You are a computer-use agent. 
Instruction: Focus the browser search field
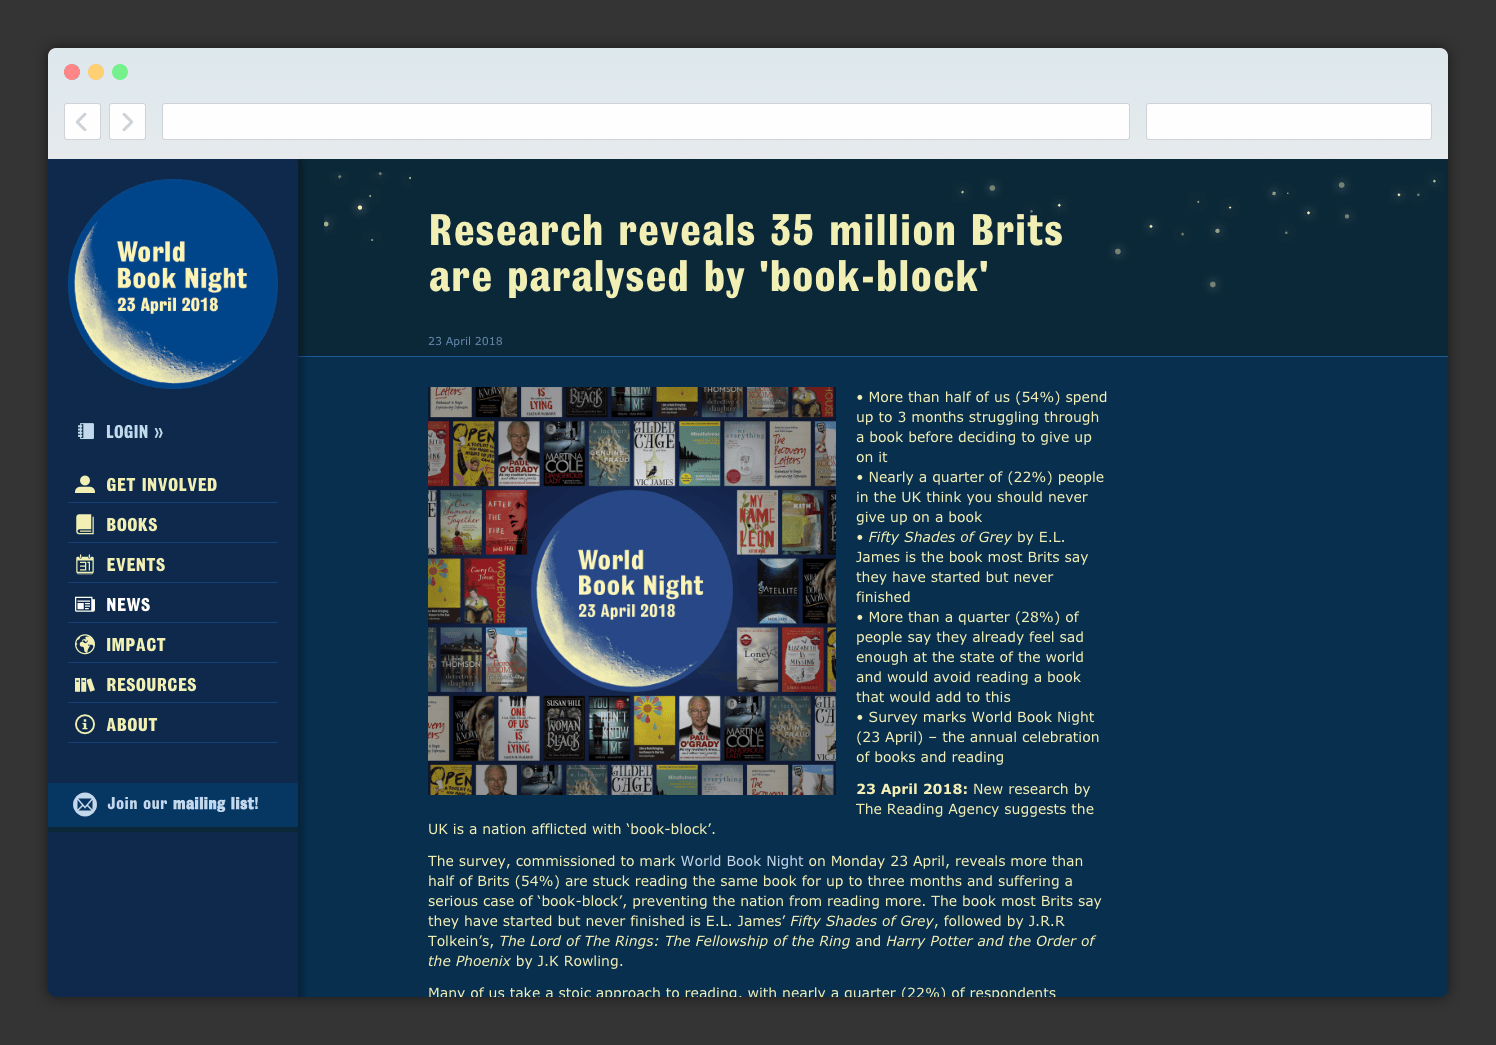[x=1288, y=122]
